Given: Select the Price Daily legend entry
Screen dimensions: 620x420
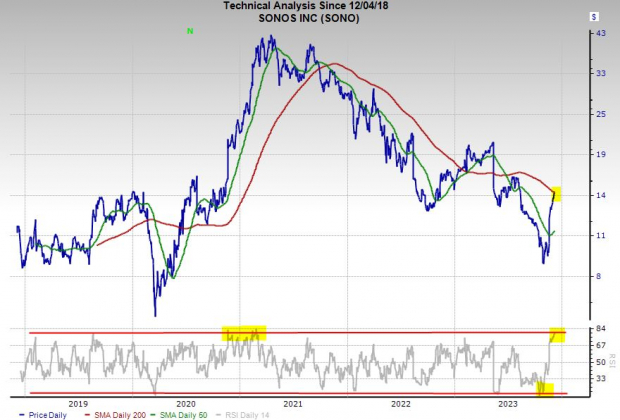Looking at the screenshot, I should coord(43,415).
